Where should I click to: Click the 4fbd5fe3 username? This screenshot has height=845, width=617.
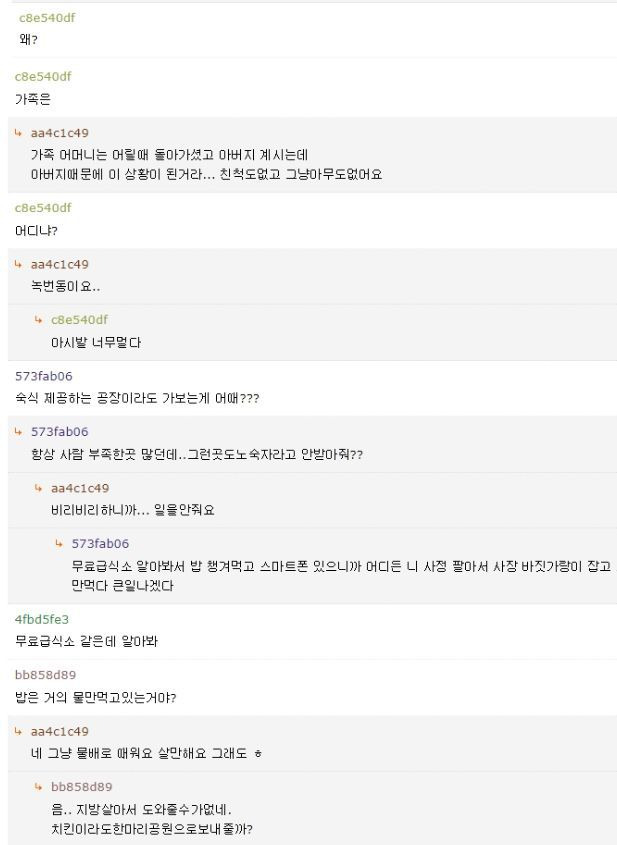coord(42,619)
